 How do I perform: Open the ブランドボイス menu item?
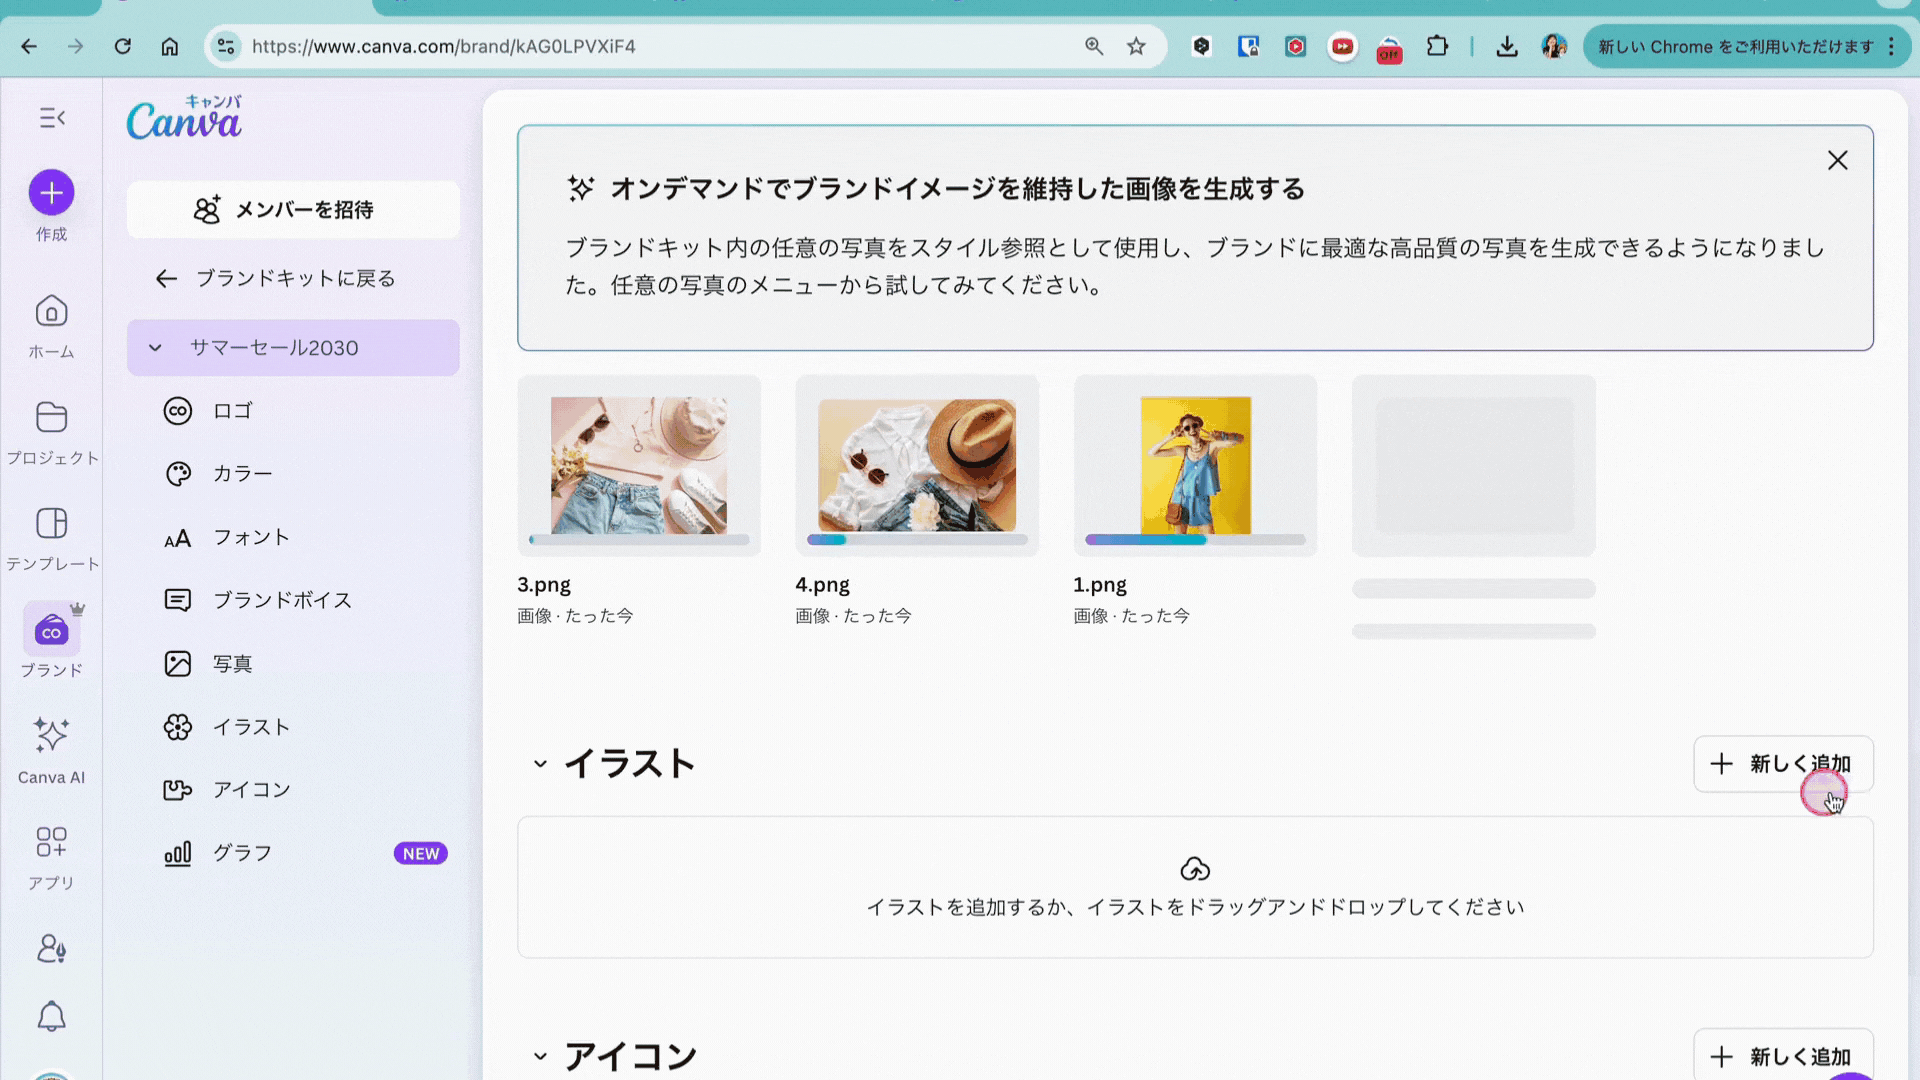[282, 600]
